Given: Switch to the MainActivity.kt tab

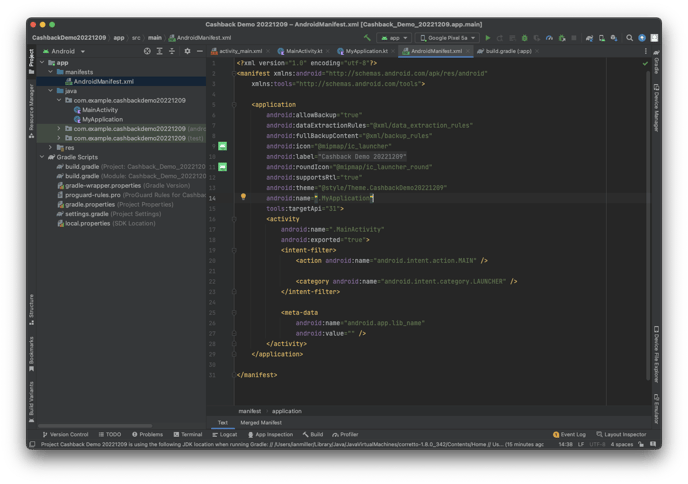Looking at the screenshot, I should [x=304, y=50].
